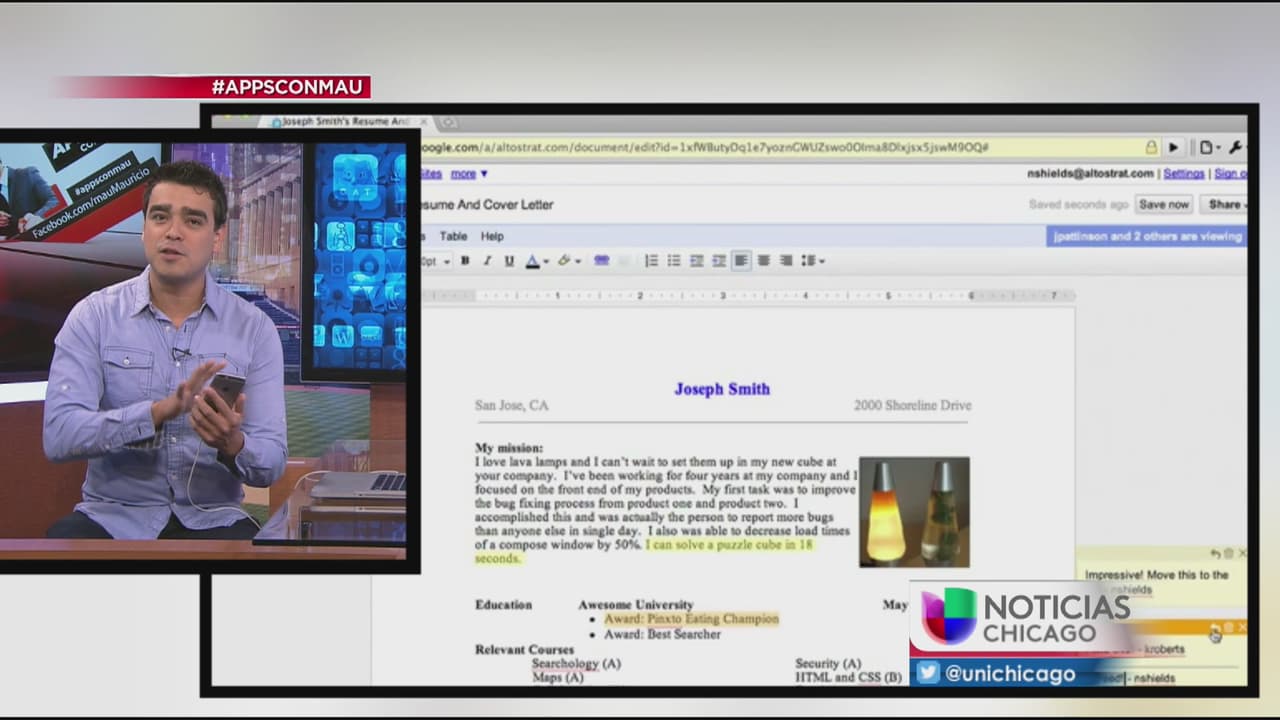Click the lava lamp image in document

click(x=913, y=512)
